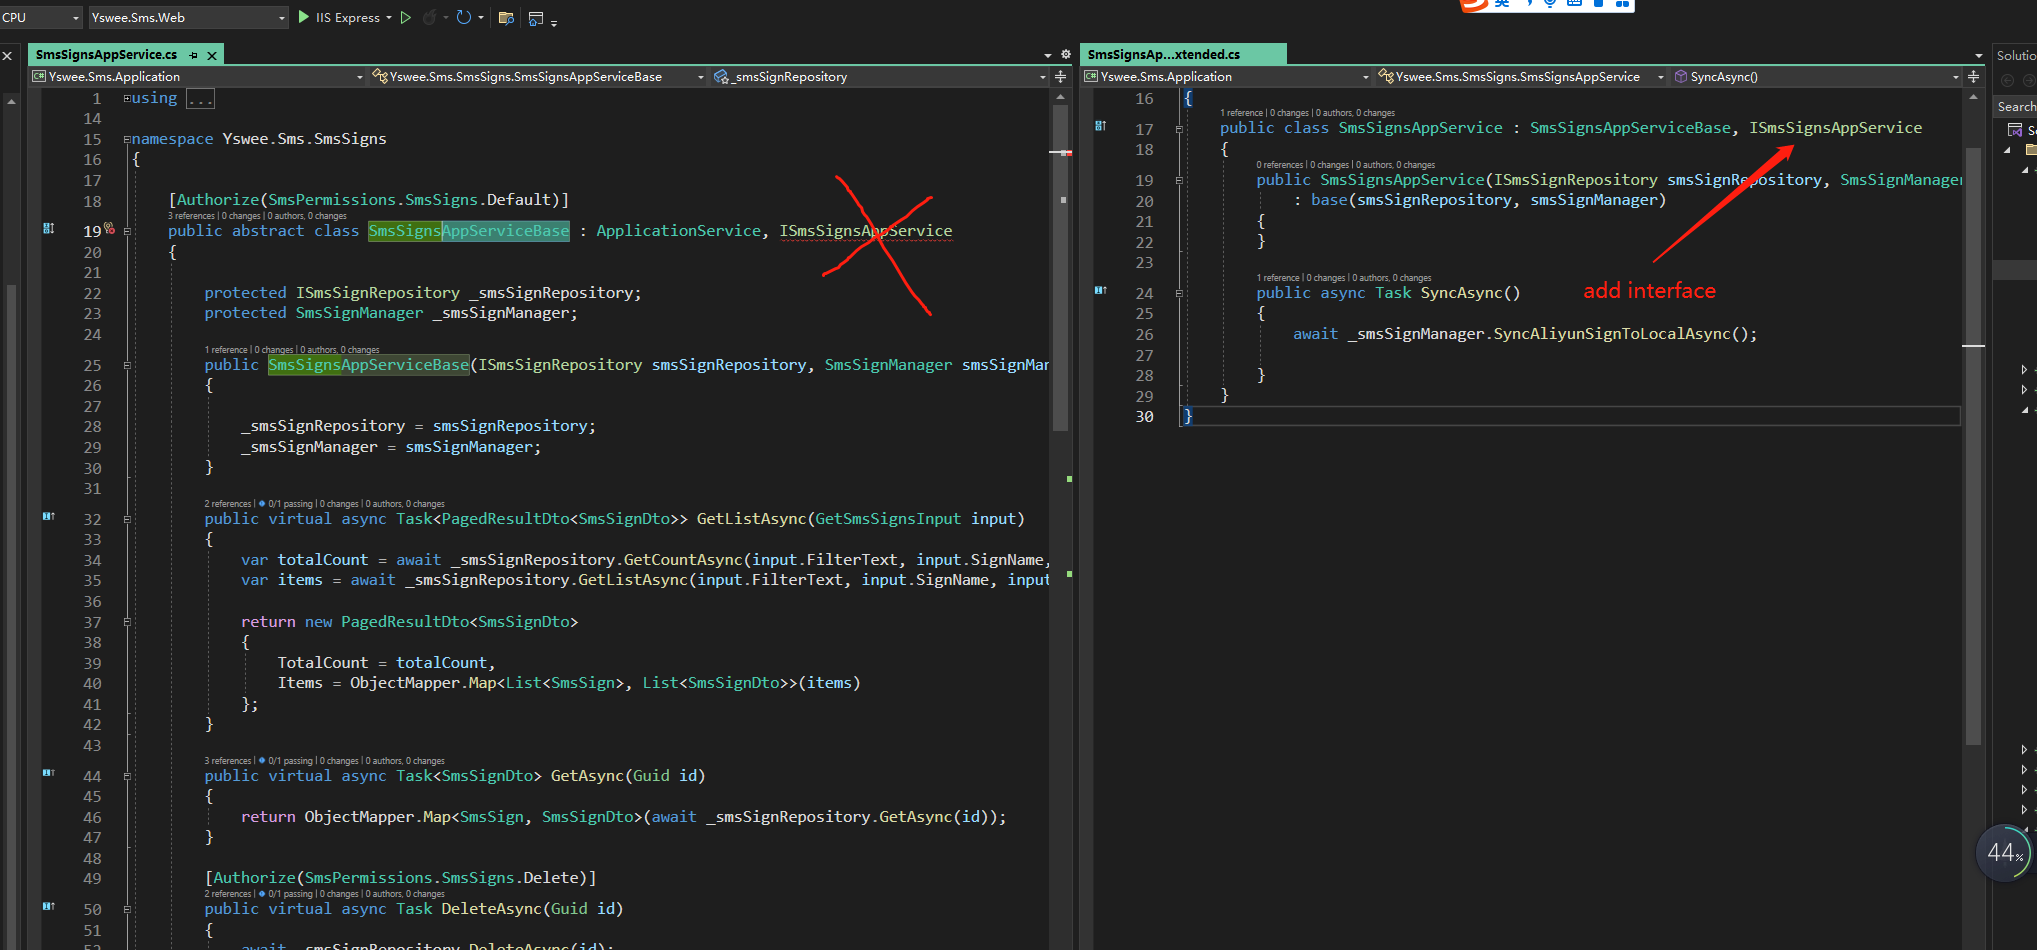Switch to the SmsSignsAp...xtended.cs tab
Screen dimensions: 2037x950
pos(1164,55)
